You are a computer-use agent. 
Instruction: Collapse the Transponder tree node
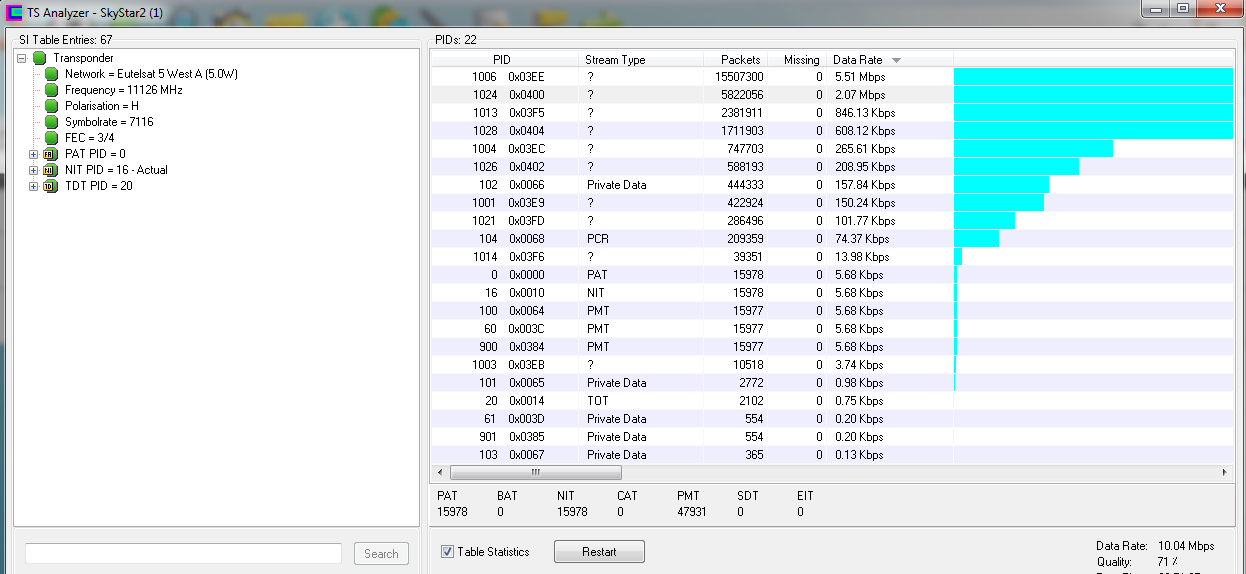coord(22,58)
